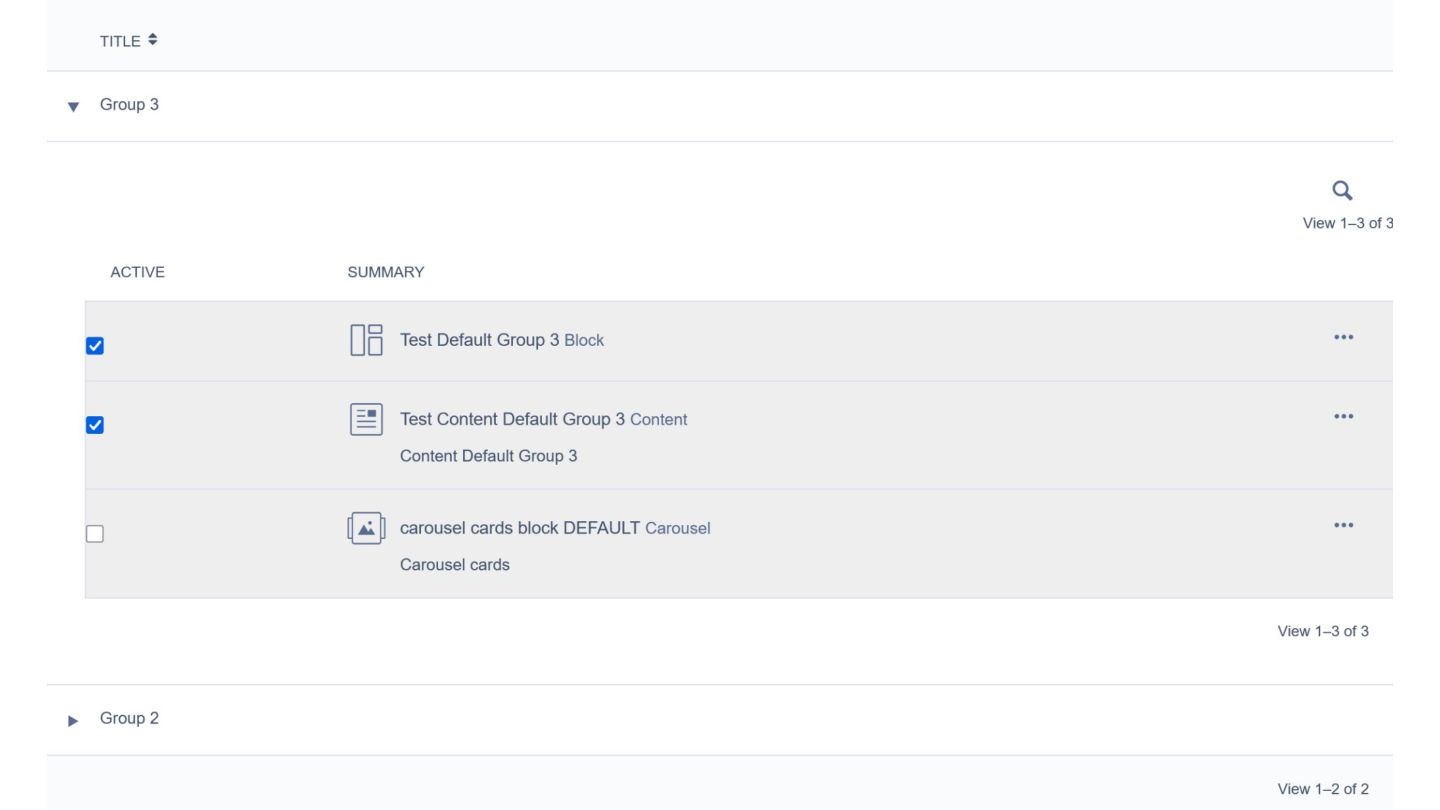Uncheck Active for Test Content Default Group 3
The width and height of the screenshot is (1440, 810).
pyautogui.click(x=95, y=425)
